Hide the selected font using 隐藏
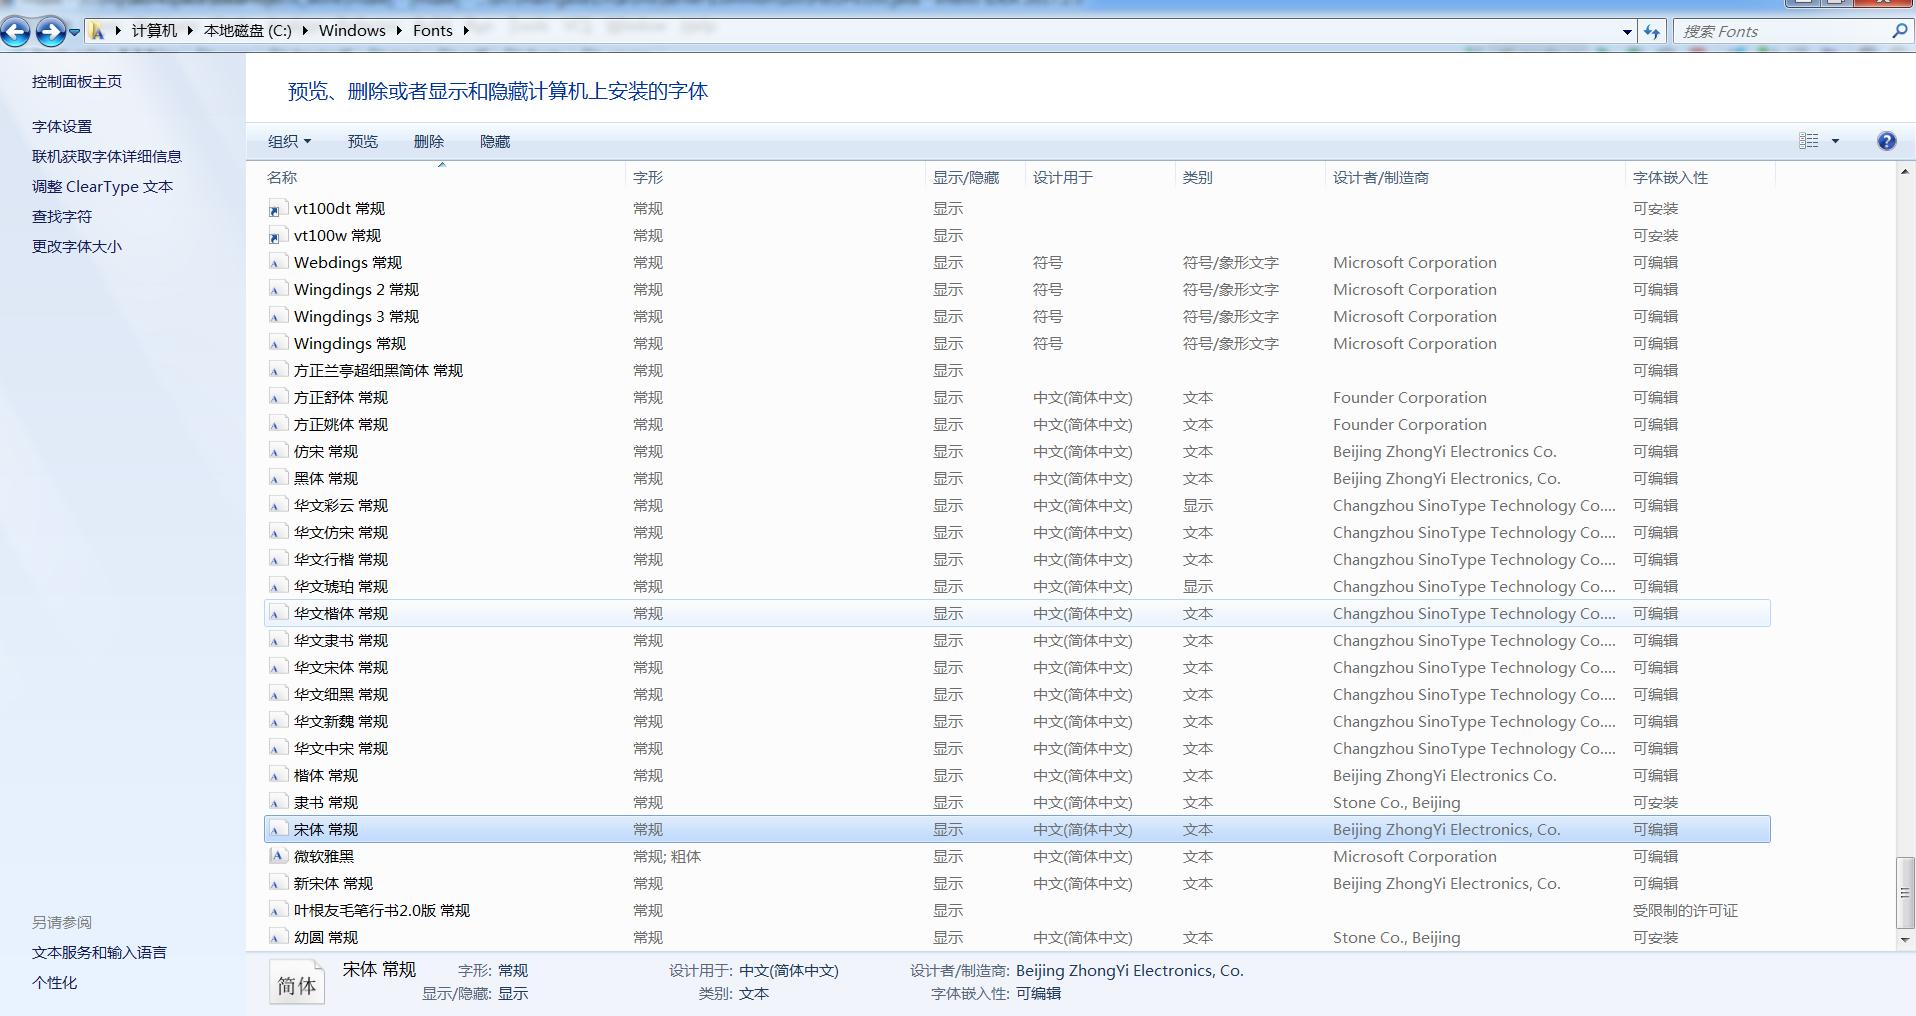Image resolution: width=1916 pixels, height=1016 pixels. (496, 141)
